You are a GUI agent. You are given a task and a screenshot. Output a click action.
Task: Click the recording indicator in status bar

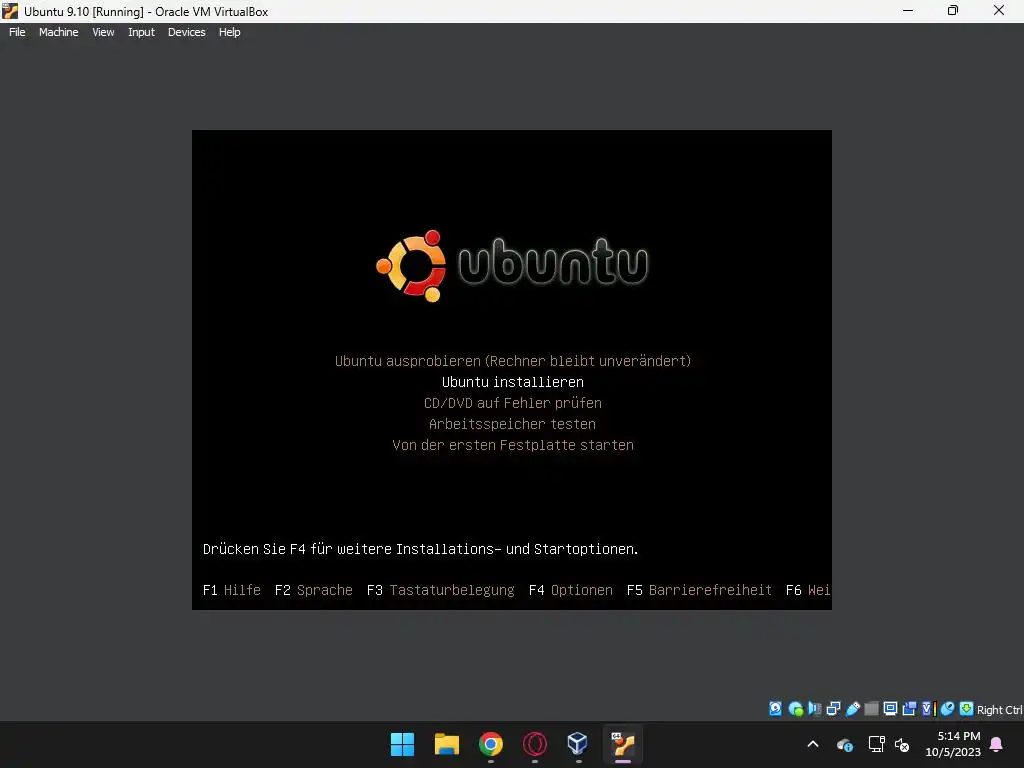[x=909, y=709]
